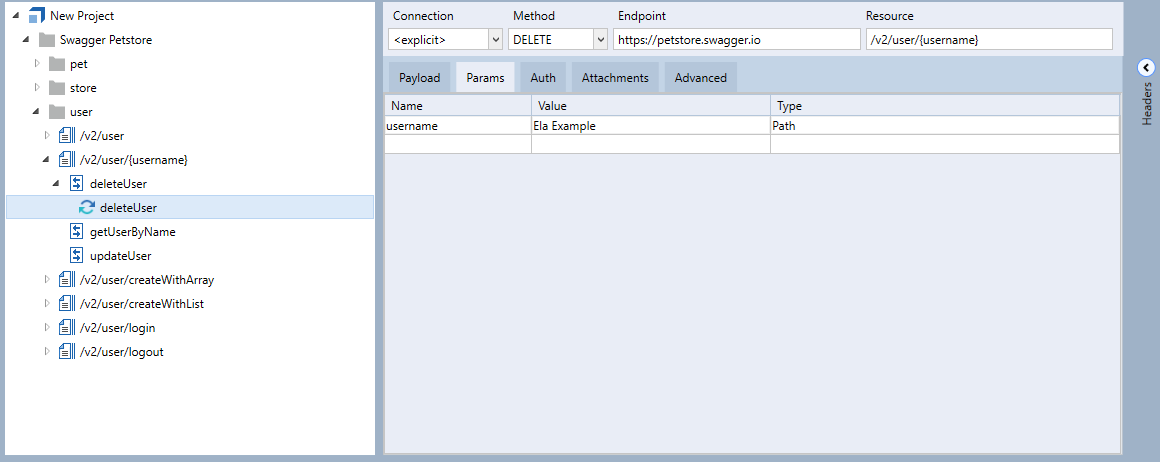Click the /v2/user/login resource icon
Screen dimensions: 1160x462
point(67,328)
